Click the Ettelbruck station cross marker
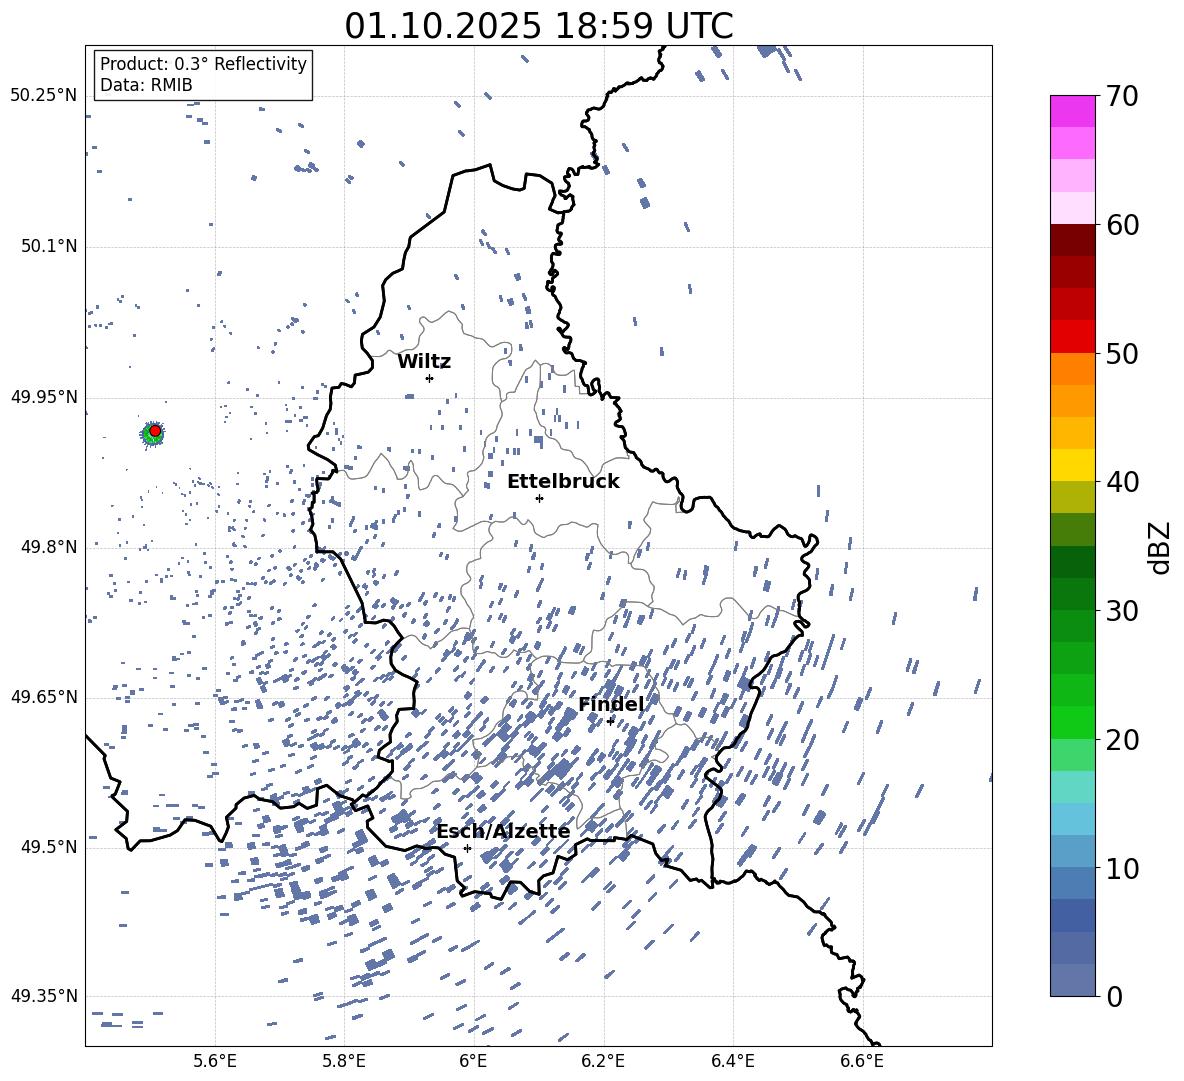 click(539, 498)
